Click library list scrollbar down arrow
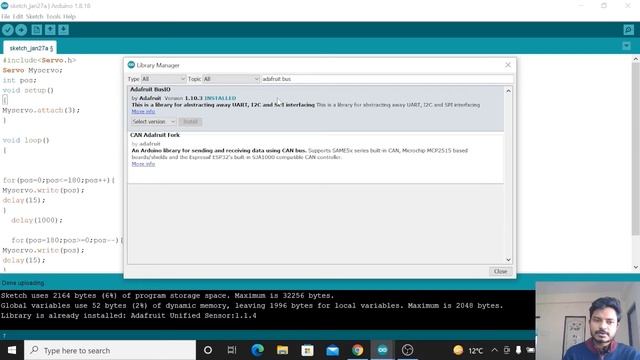This screenshot has width=640, height=360. [509, 260]
